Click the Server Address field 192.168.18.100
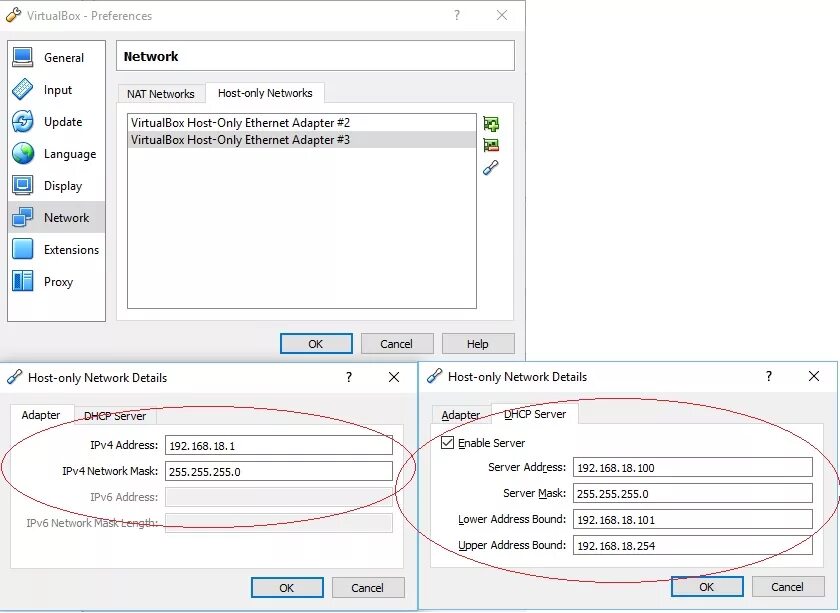This screenshot has height=613, width=840. [693, 467]
